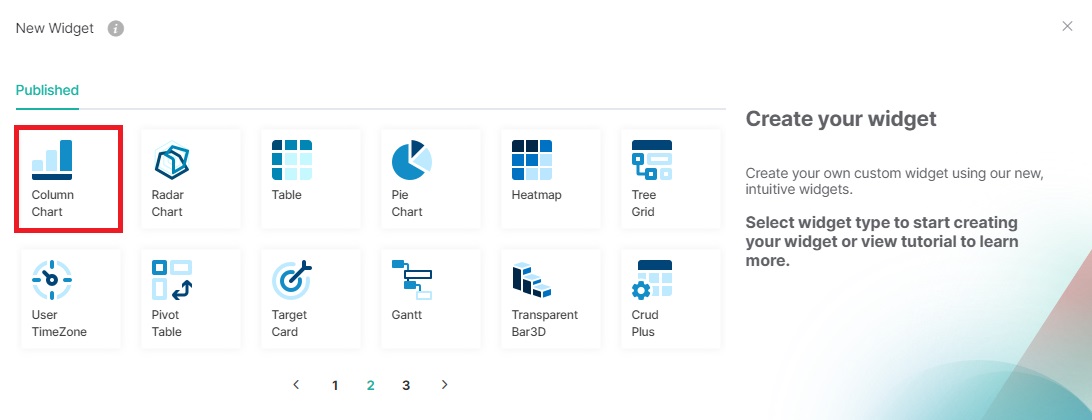Choose the Heatmap widget
1092x420 pixels.
[551, 178]
